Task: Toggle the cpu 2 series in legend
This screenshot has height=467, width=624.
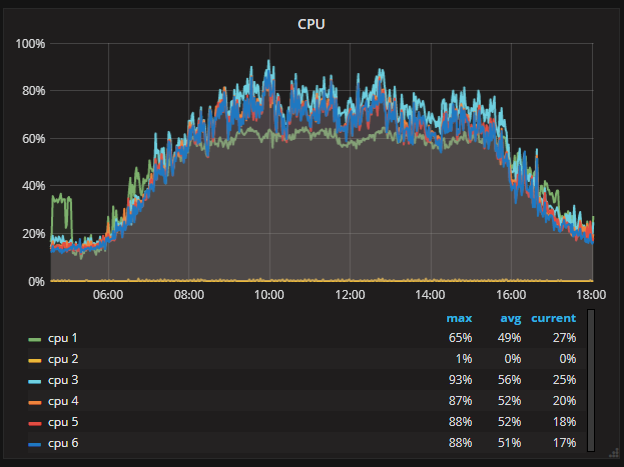Action: click(x=62, y=359)
